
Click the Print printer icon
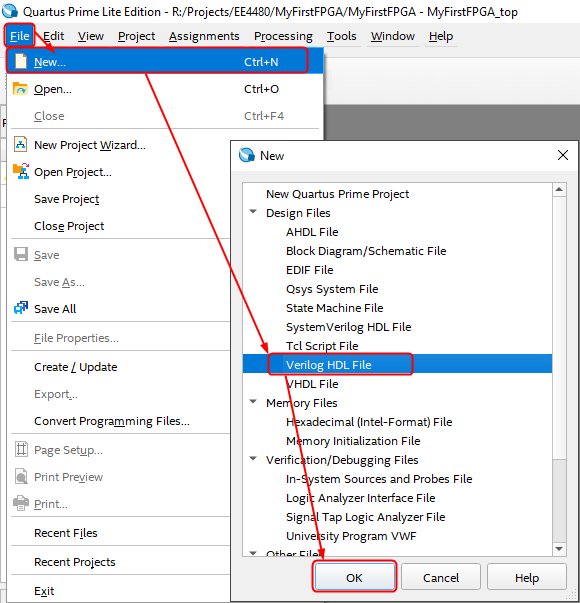click(21, 503)
